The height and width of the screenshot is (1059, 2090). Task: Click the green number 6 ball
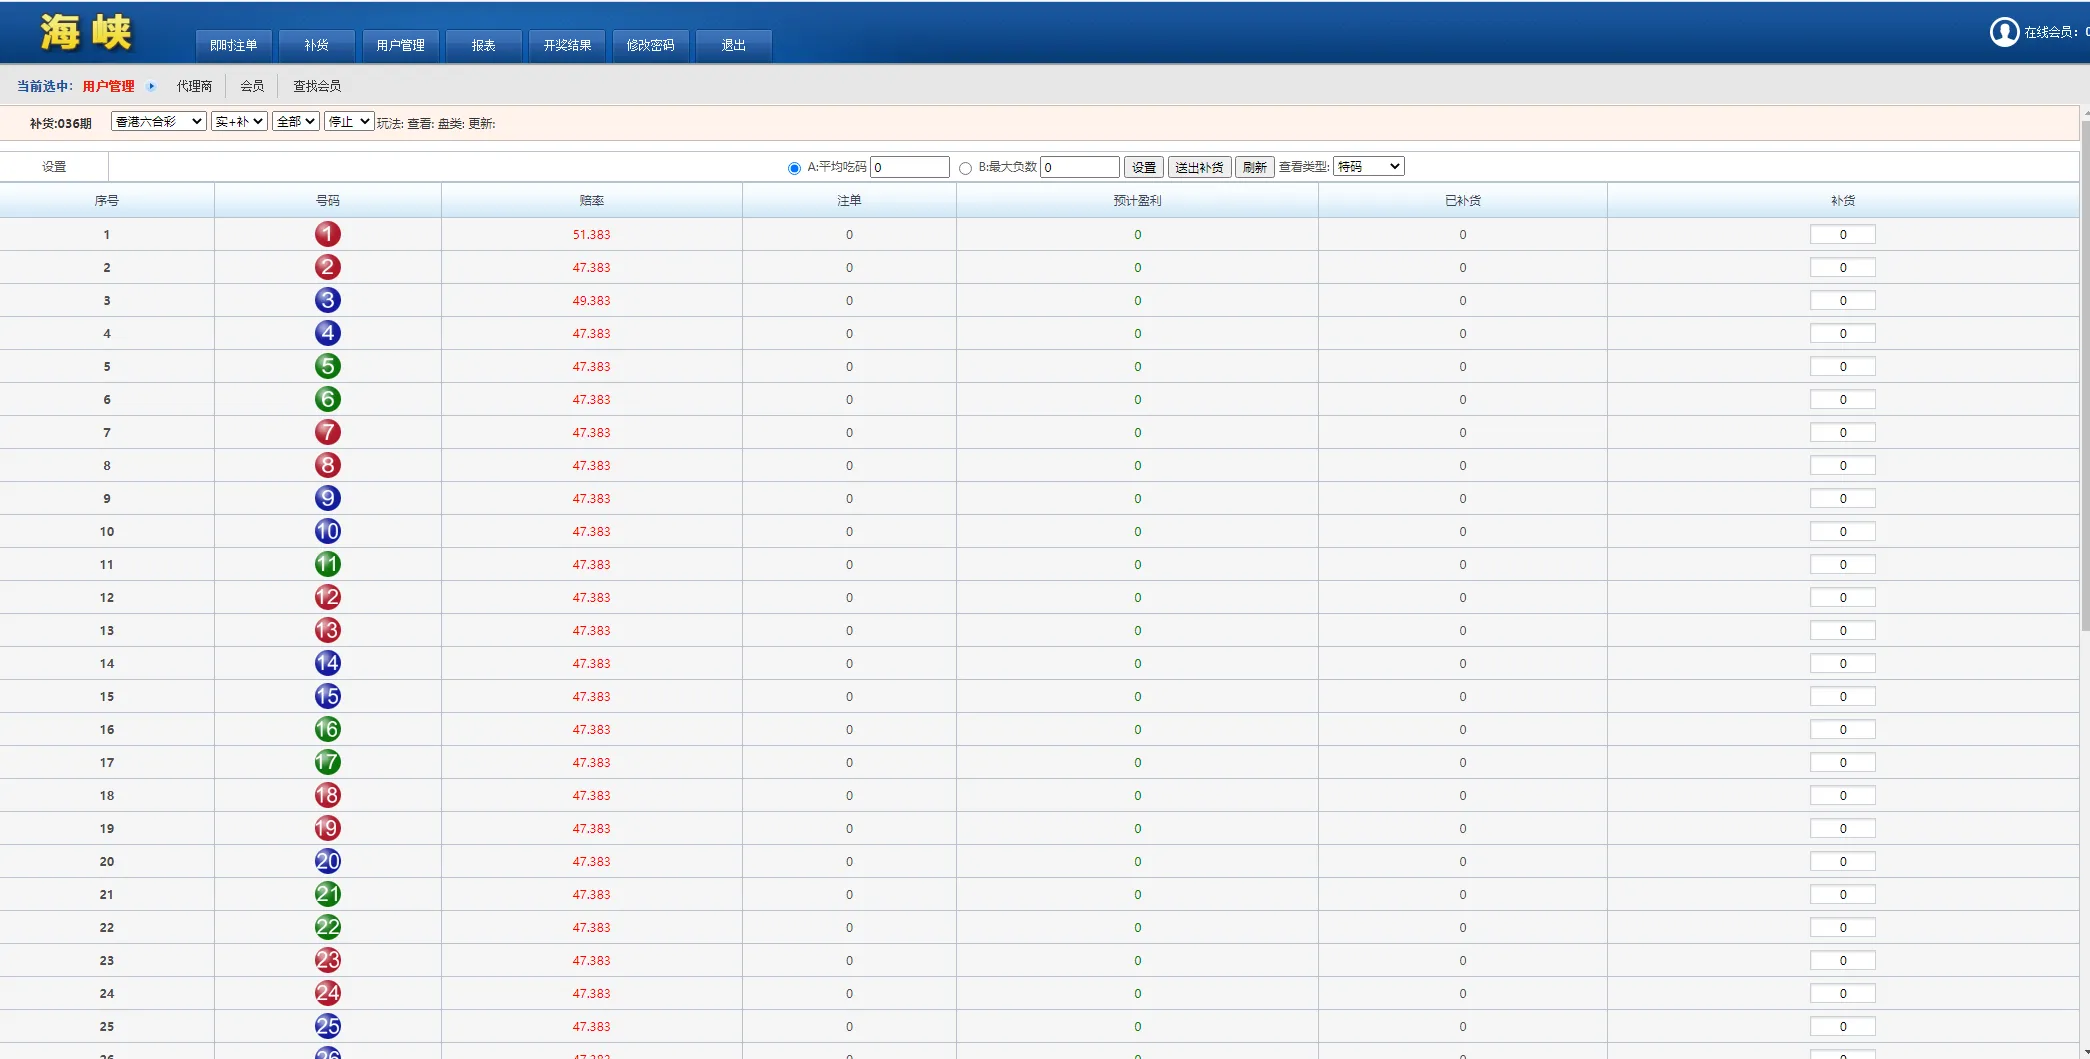coord(327,399)
